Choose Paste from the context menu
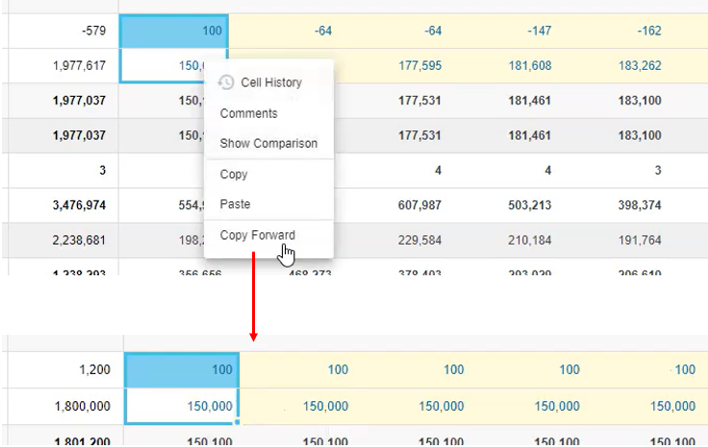Viewport: 708px width, 447px height. pyautogui.click(x=234, y=204)
